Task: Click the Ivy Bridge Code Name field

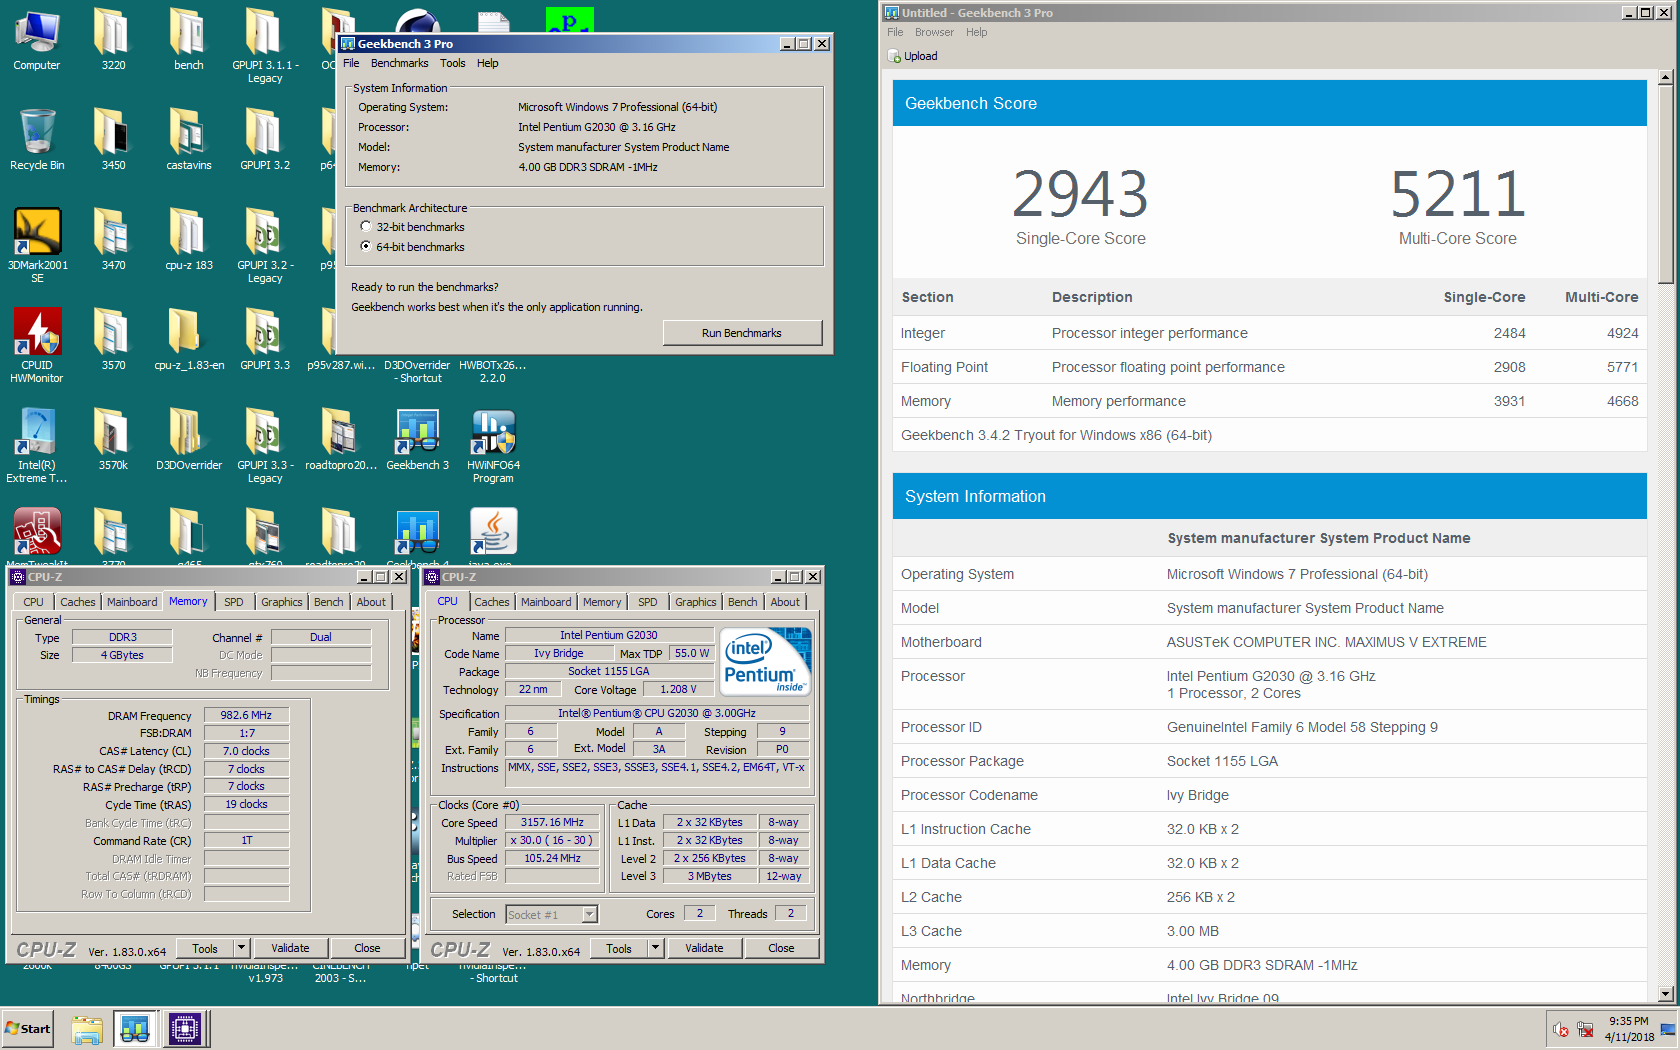Action: click(558, 653)
